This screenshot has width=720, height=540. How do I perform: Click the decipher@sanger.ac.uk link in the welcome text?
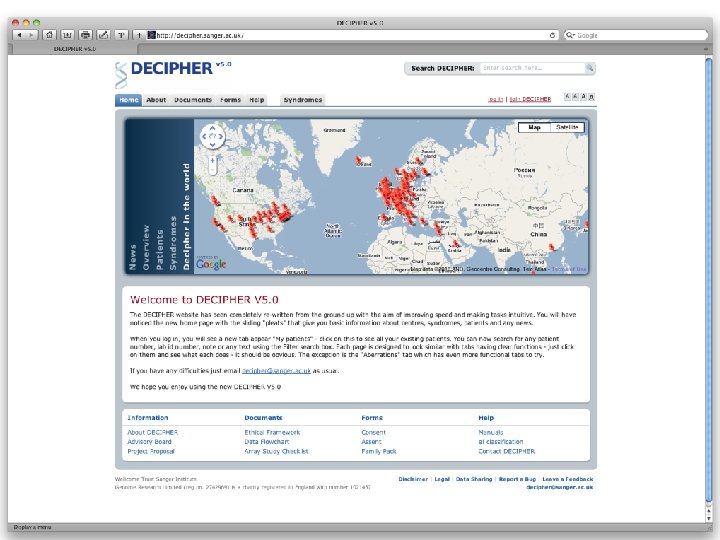pos(276,371)
